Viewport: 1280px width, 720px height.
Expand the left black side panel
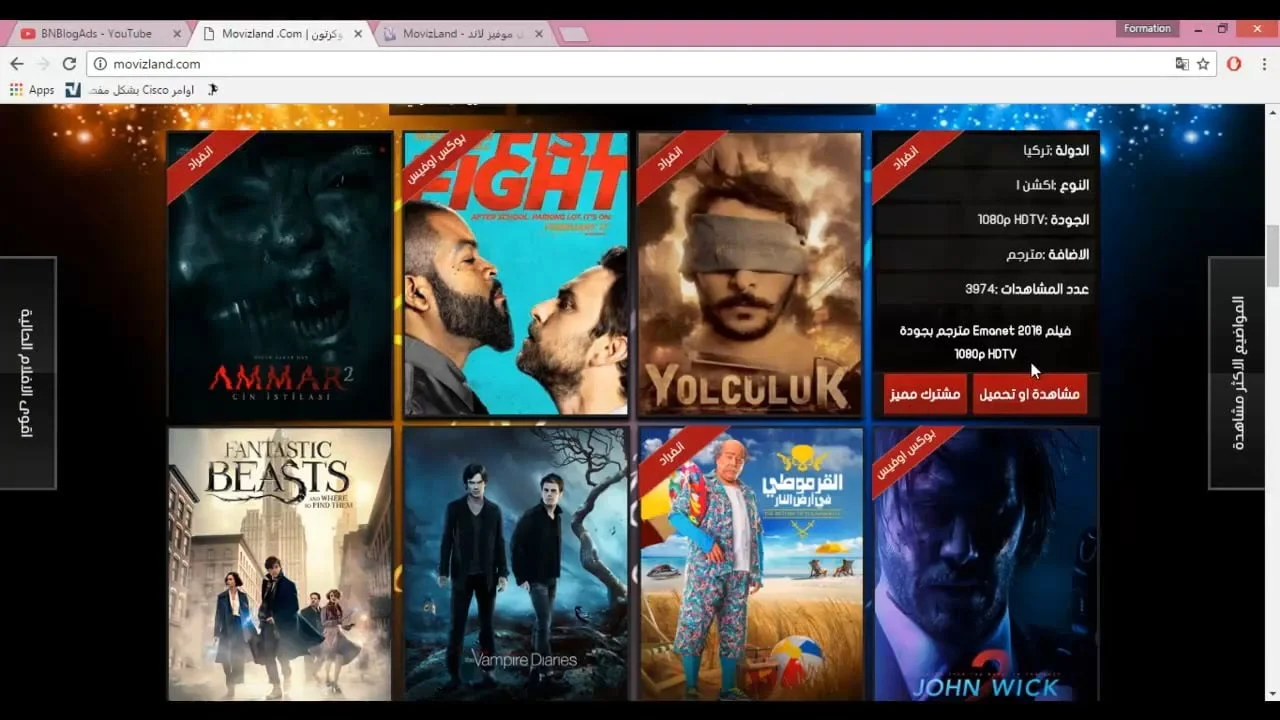[28, 373]
